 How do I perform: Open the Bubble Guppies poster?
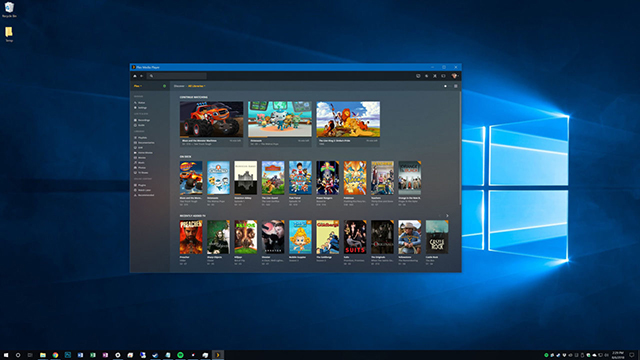click(x=300, y=237)
